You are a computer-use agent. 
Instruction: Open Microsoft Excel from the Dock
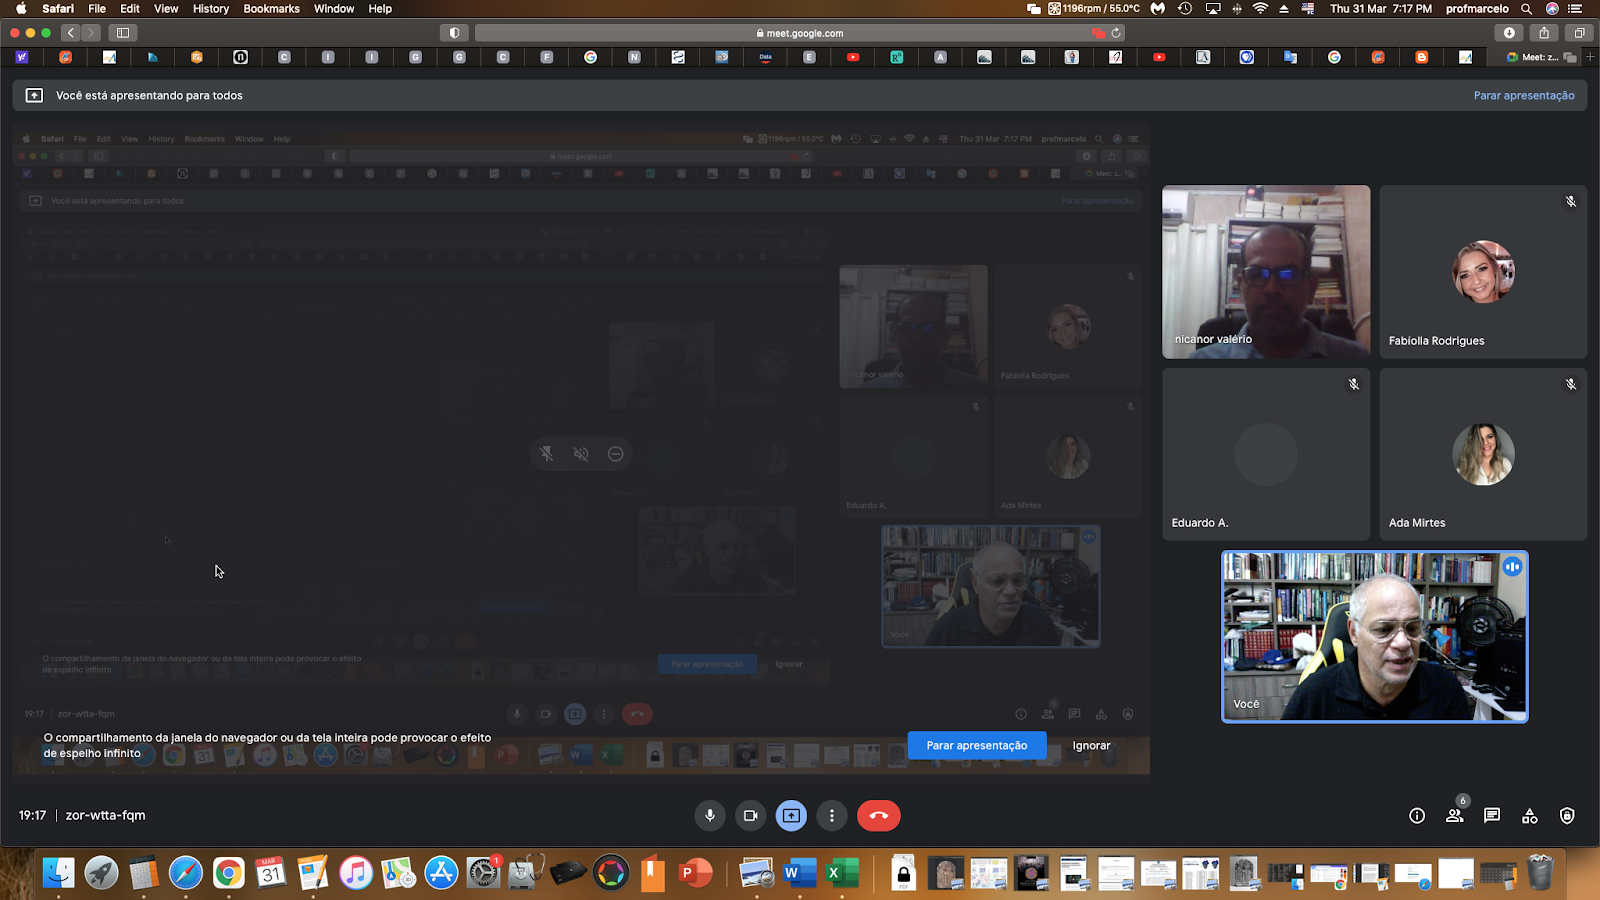coord(842,873)
